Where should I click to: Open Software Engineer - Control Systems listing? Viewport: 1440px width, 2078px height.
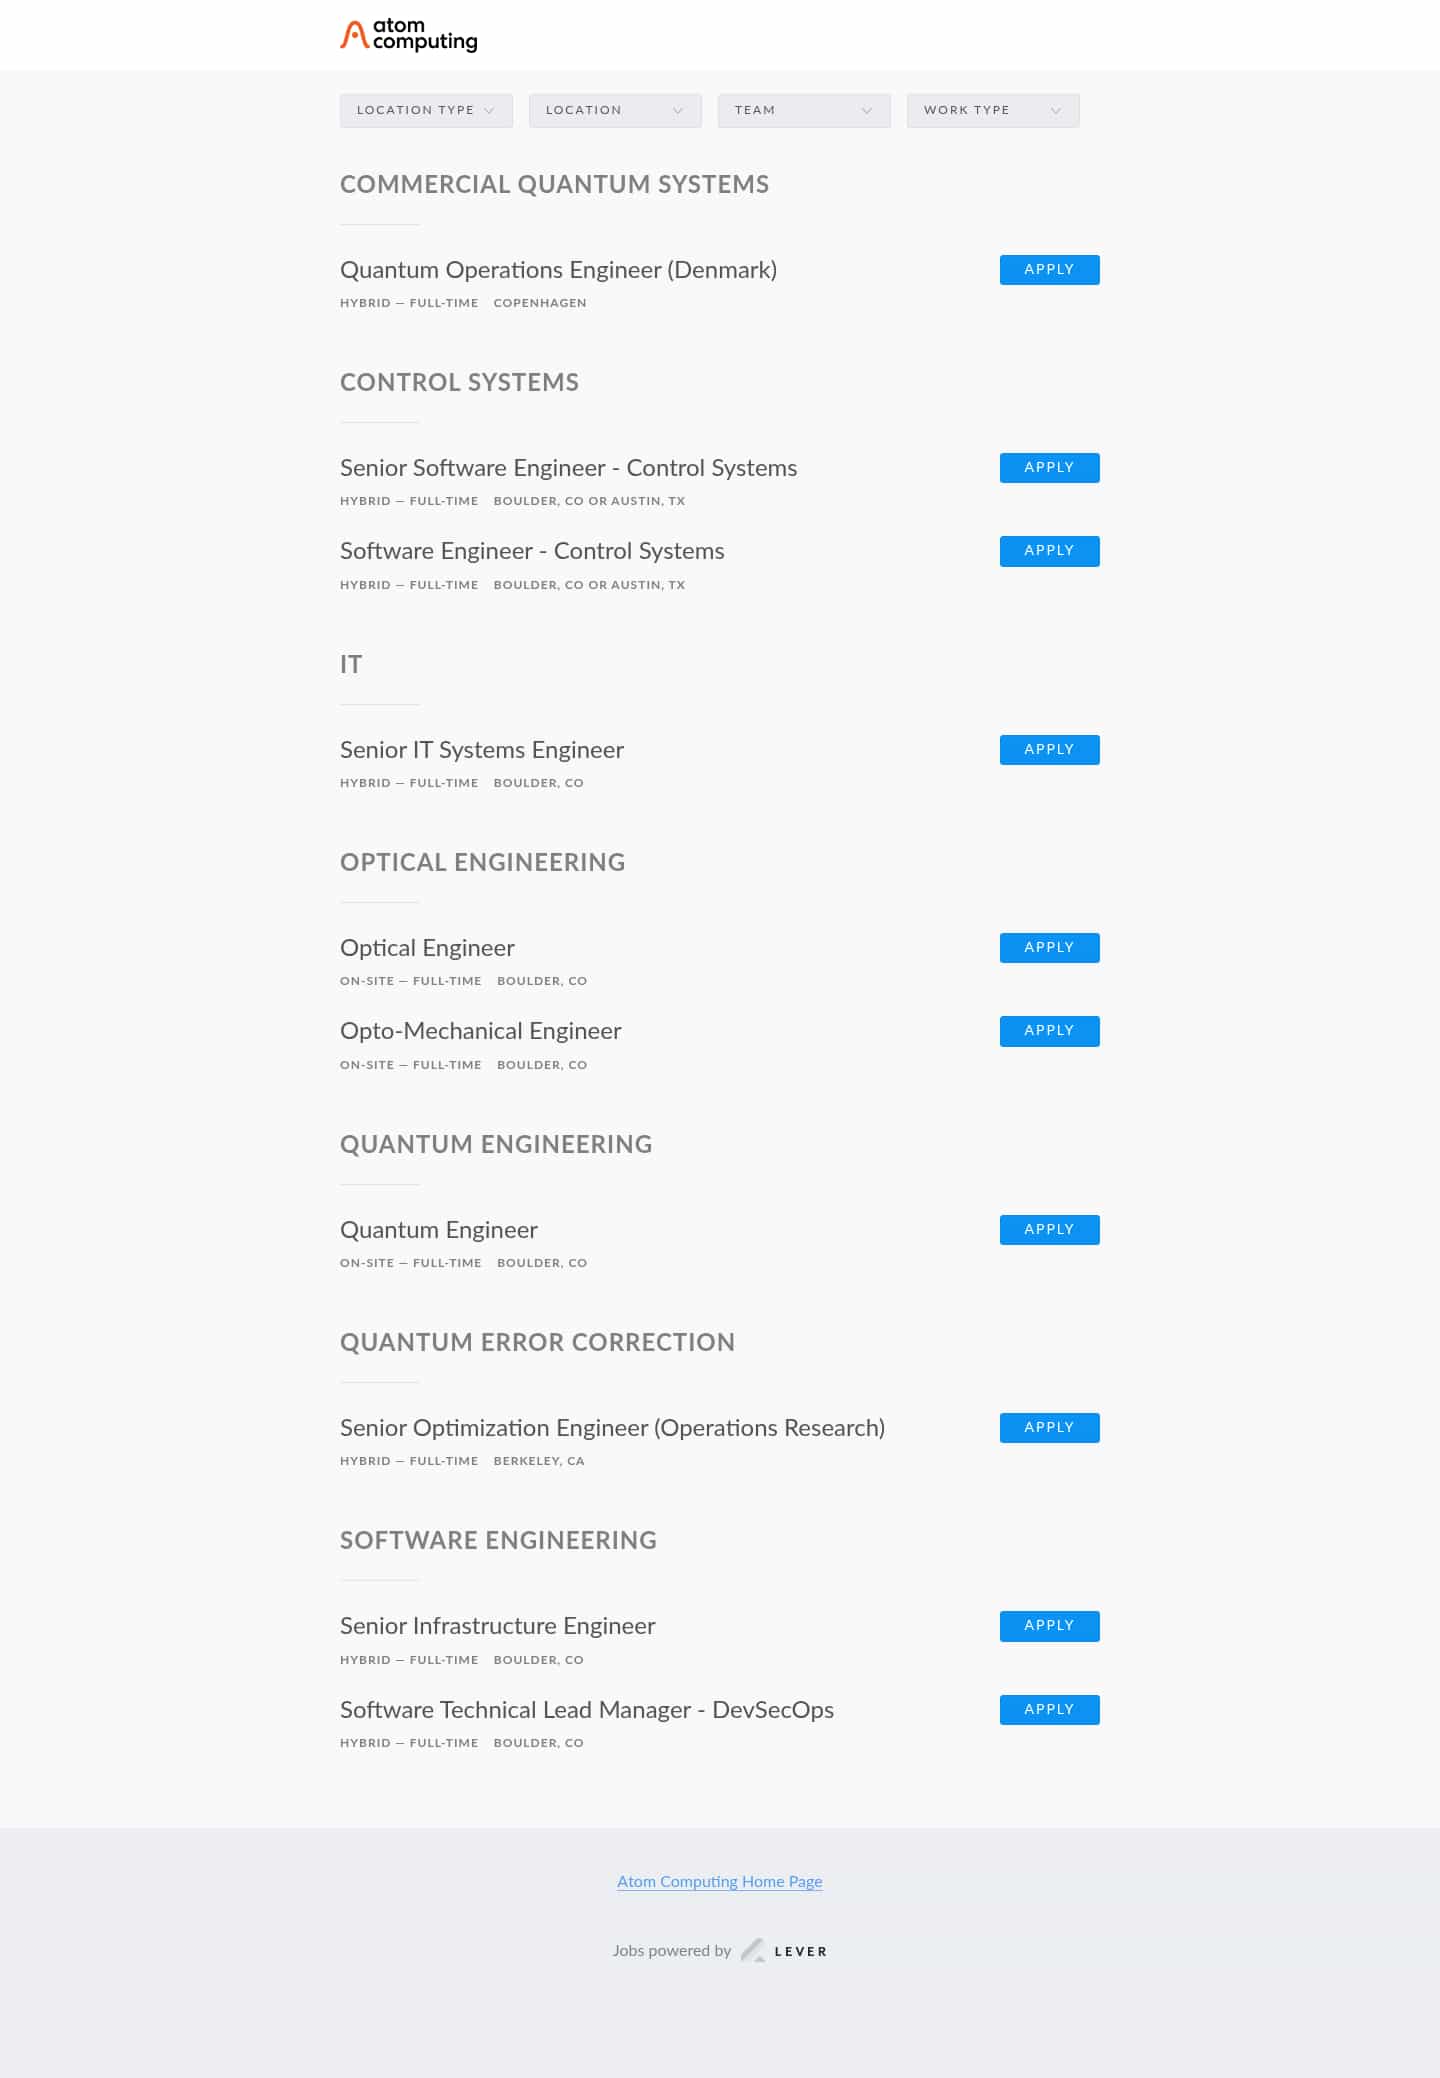click(532, 552)
